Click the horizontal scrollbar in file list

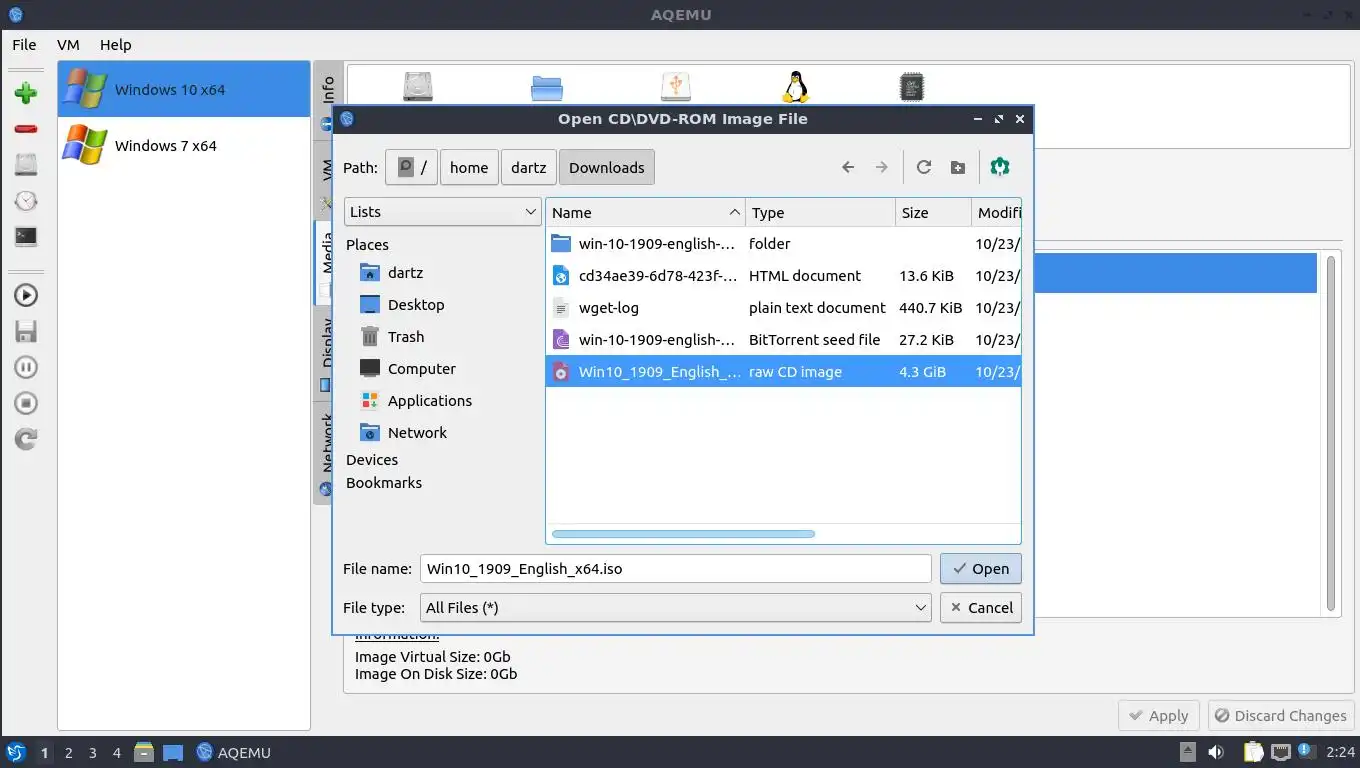pyautogui.click(x=683, y=534)
